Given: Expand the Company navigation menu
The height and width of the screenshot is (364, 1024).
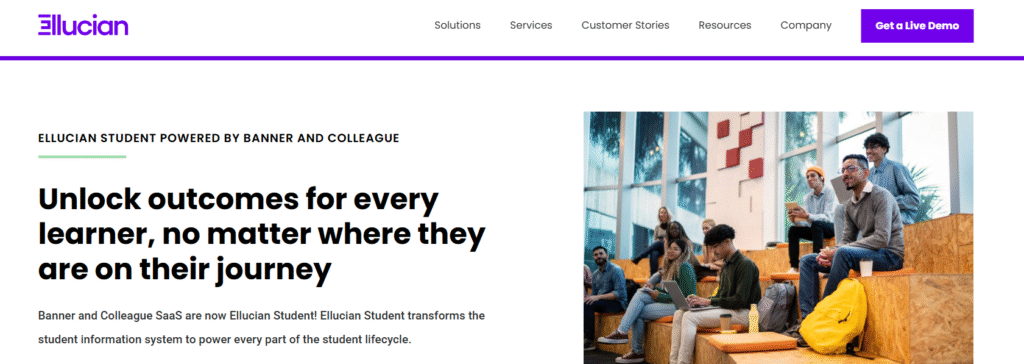Looking at the screenshot, I should coord(806,25).
